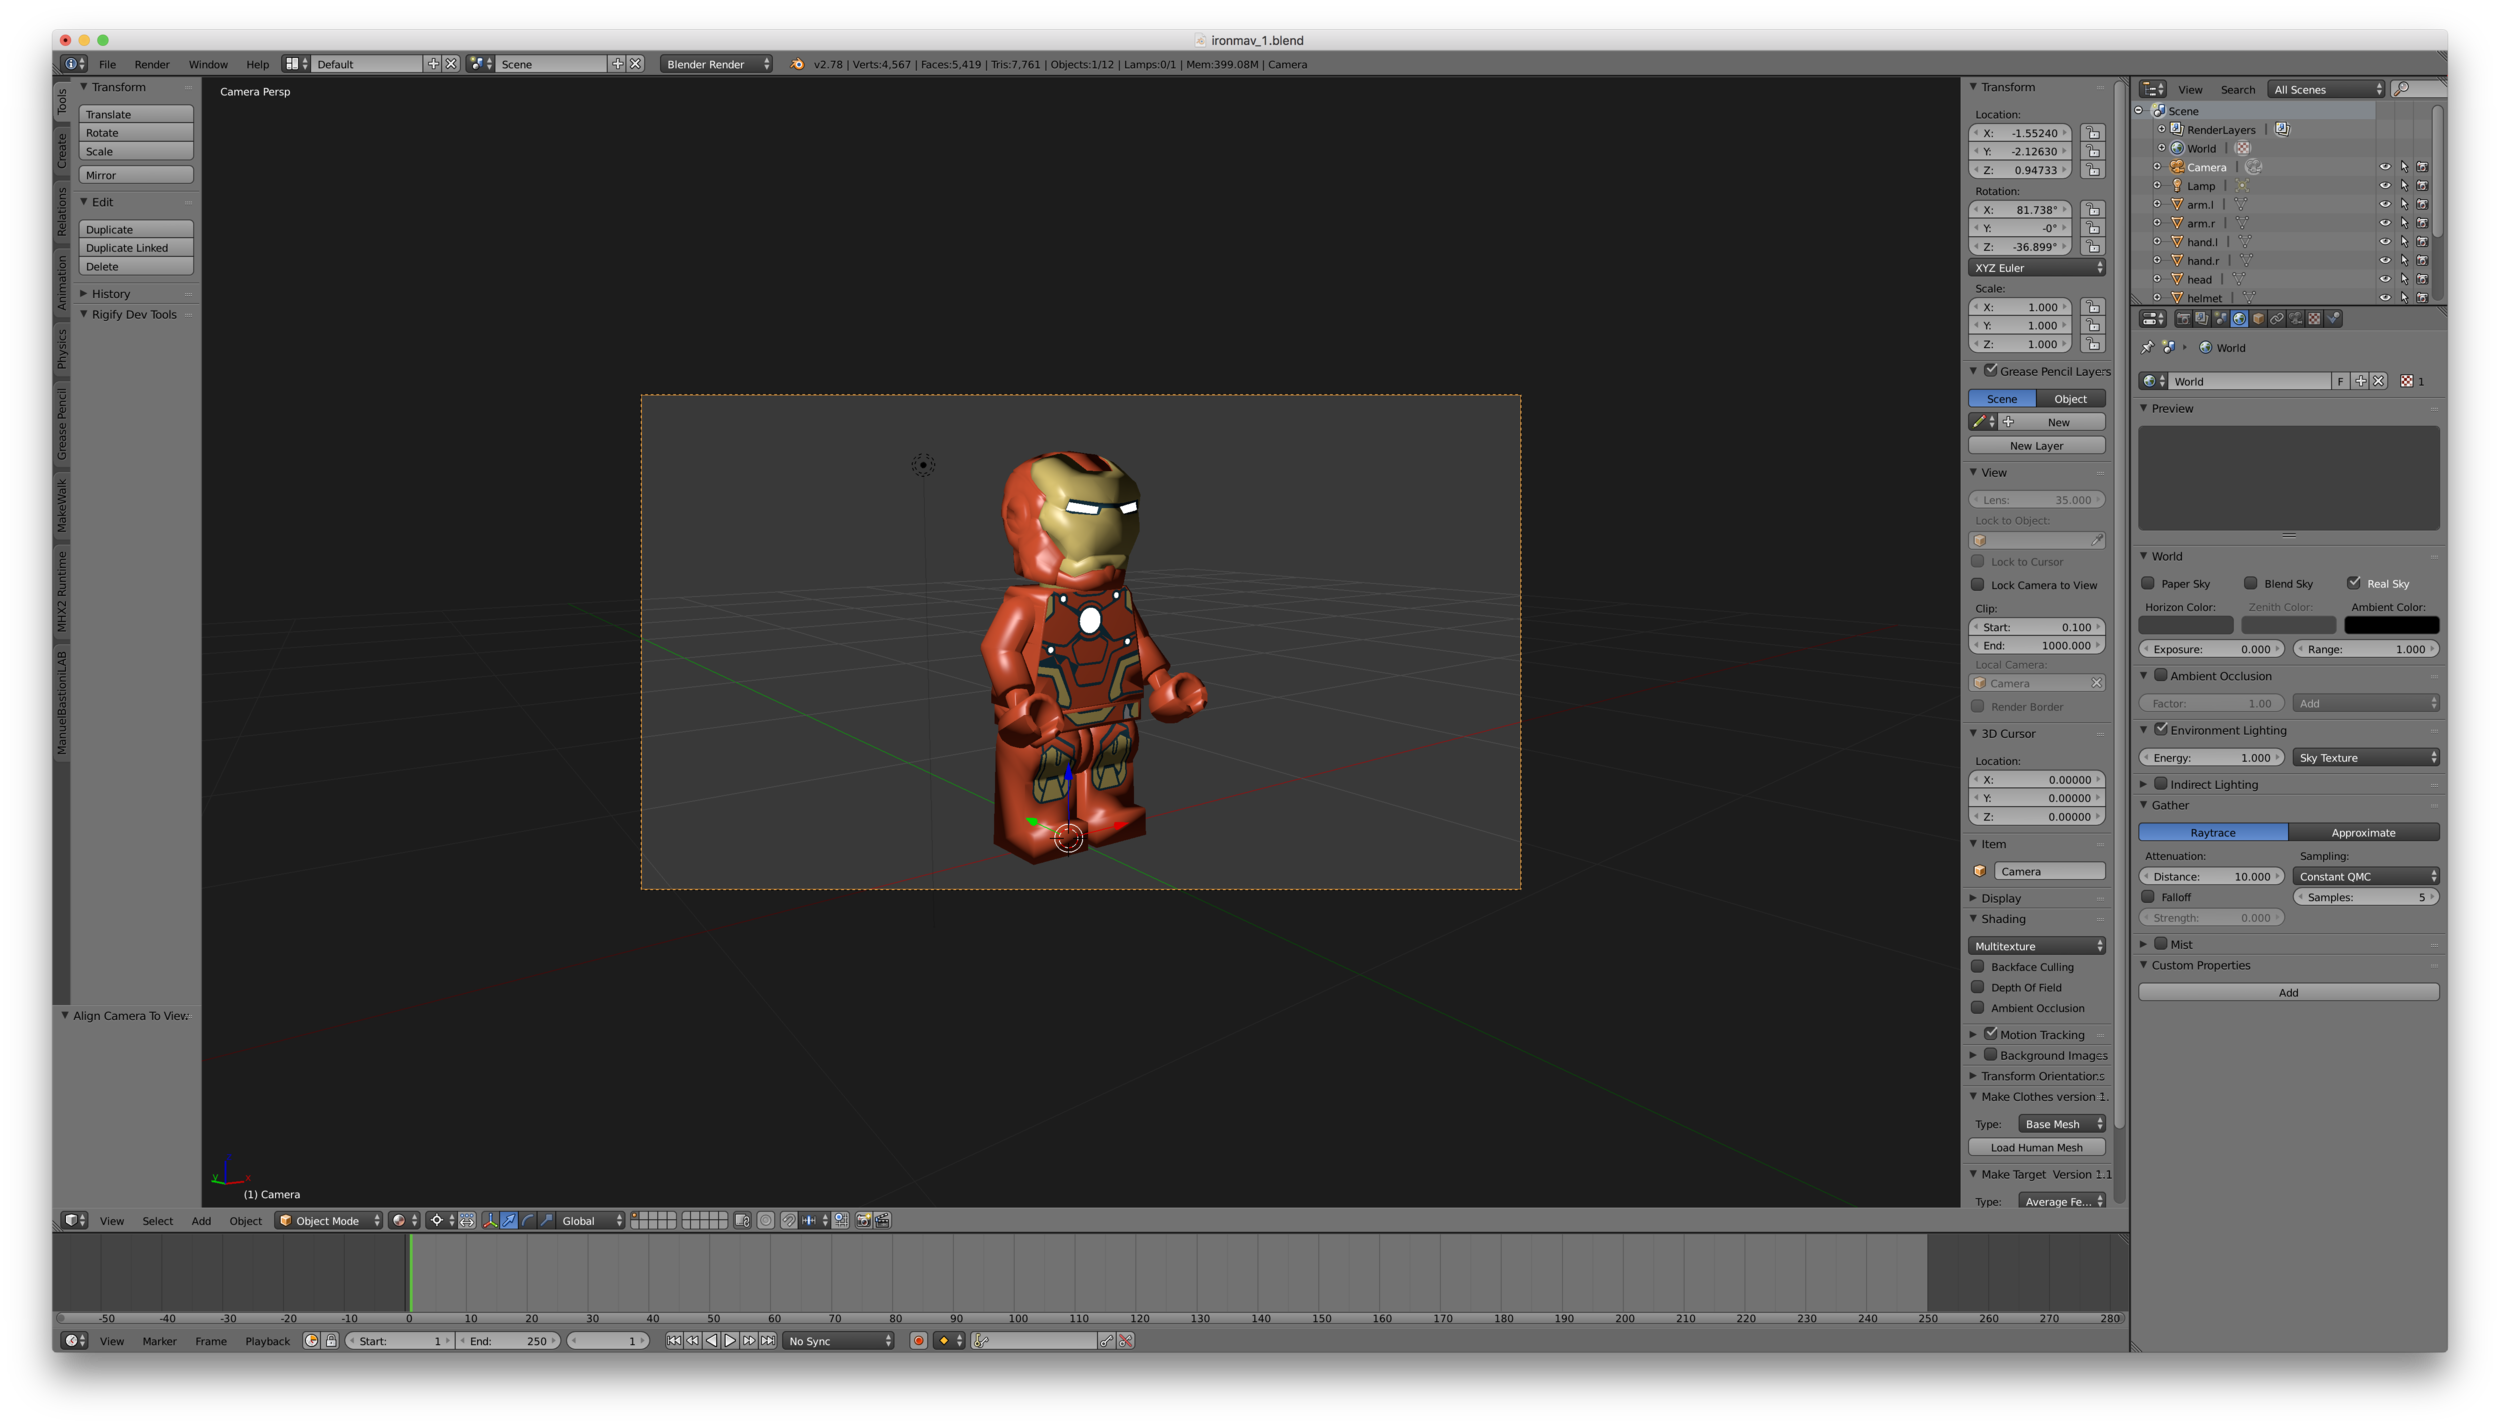The width and height of the screenshot is (2500, 1427).
Task: Click the OpenGL render image camera icon
Action: 864,1220
